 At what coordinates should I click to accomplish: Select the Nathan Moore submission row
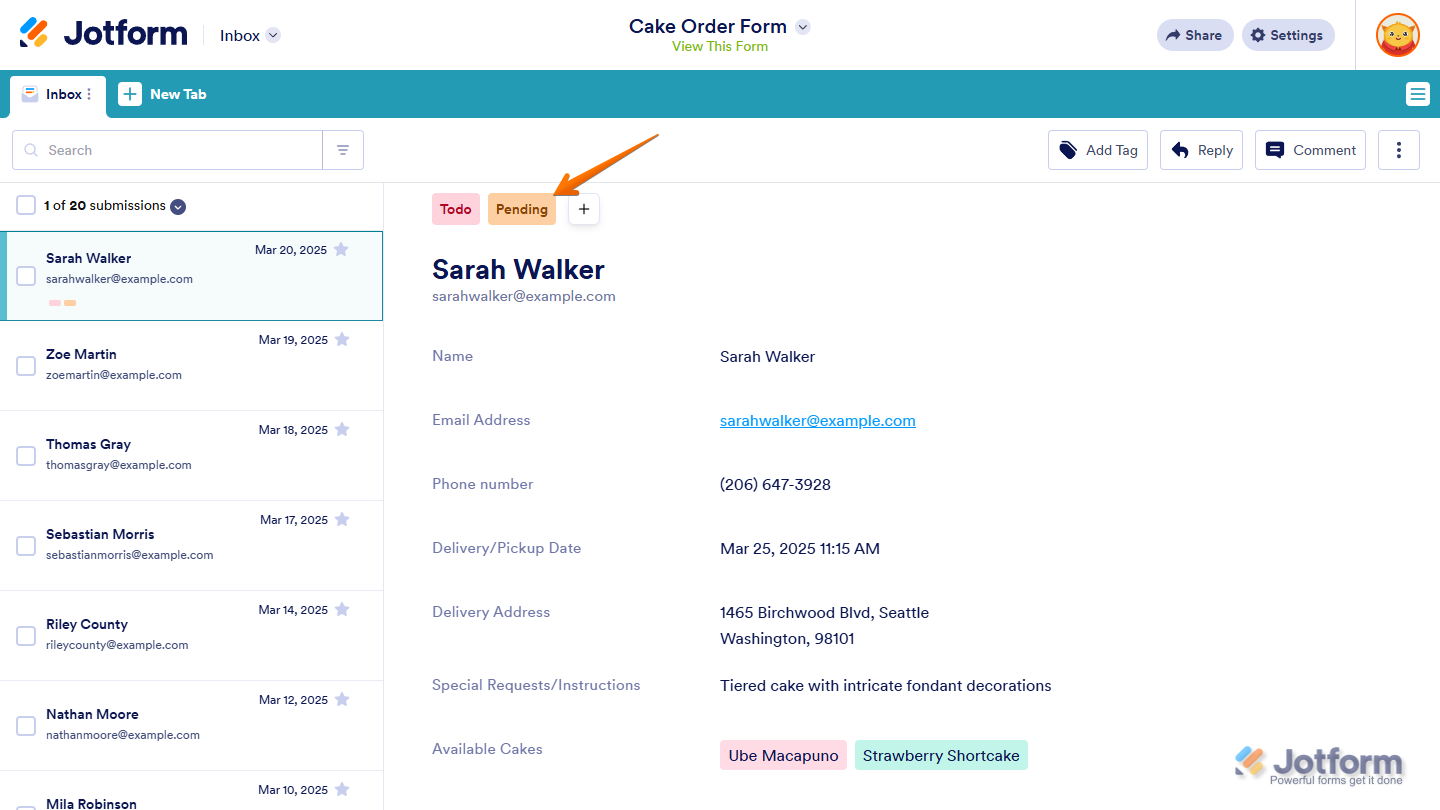[191, 726]
